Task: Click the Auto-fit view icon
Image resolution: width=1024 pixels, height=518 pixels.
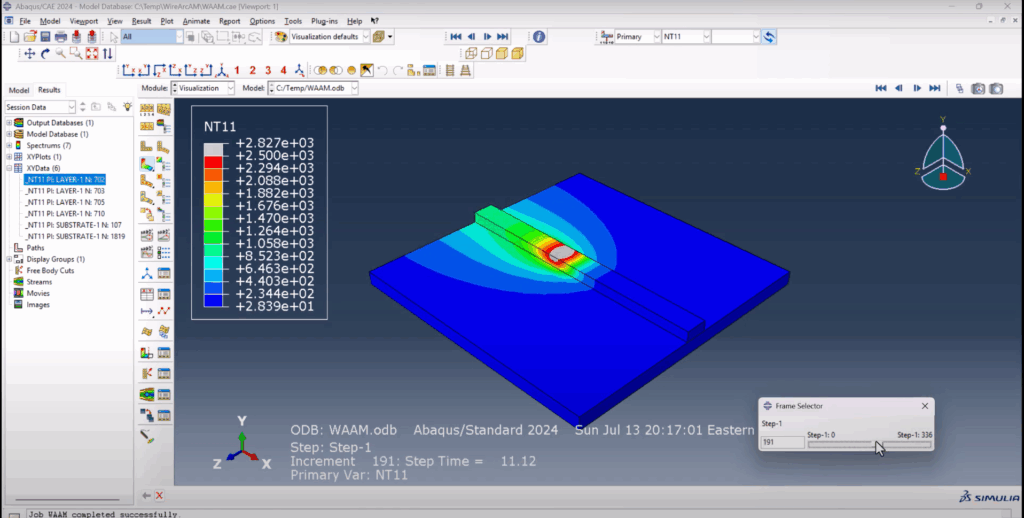Action: pyautogui.click(x=92, y=54)
